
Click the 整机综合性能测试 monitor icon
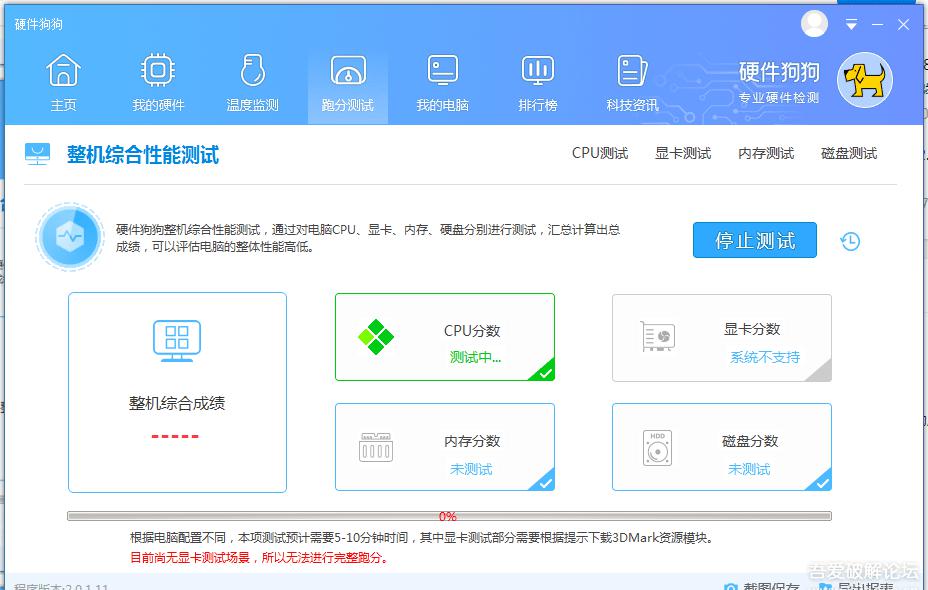pos(37,154)
